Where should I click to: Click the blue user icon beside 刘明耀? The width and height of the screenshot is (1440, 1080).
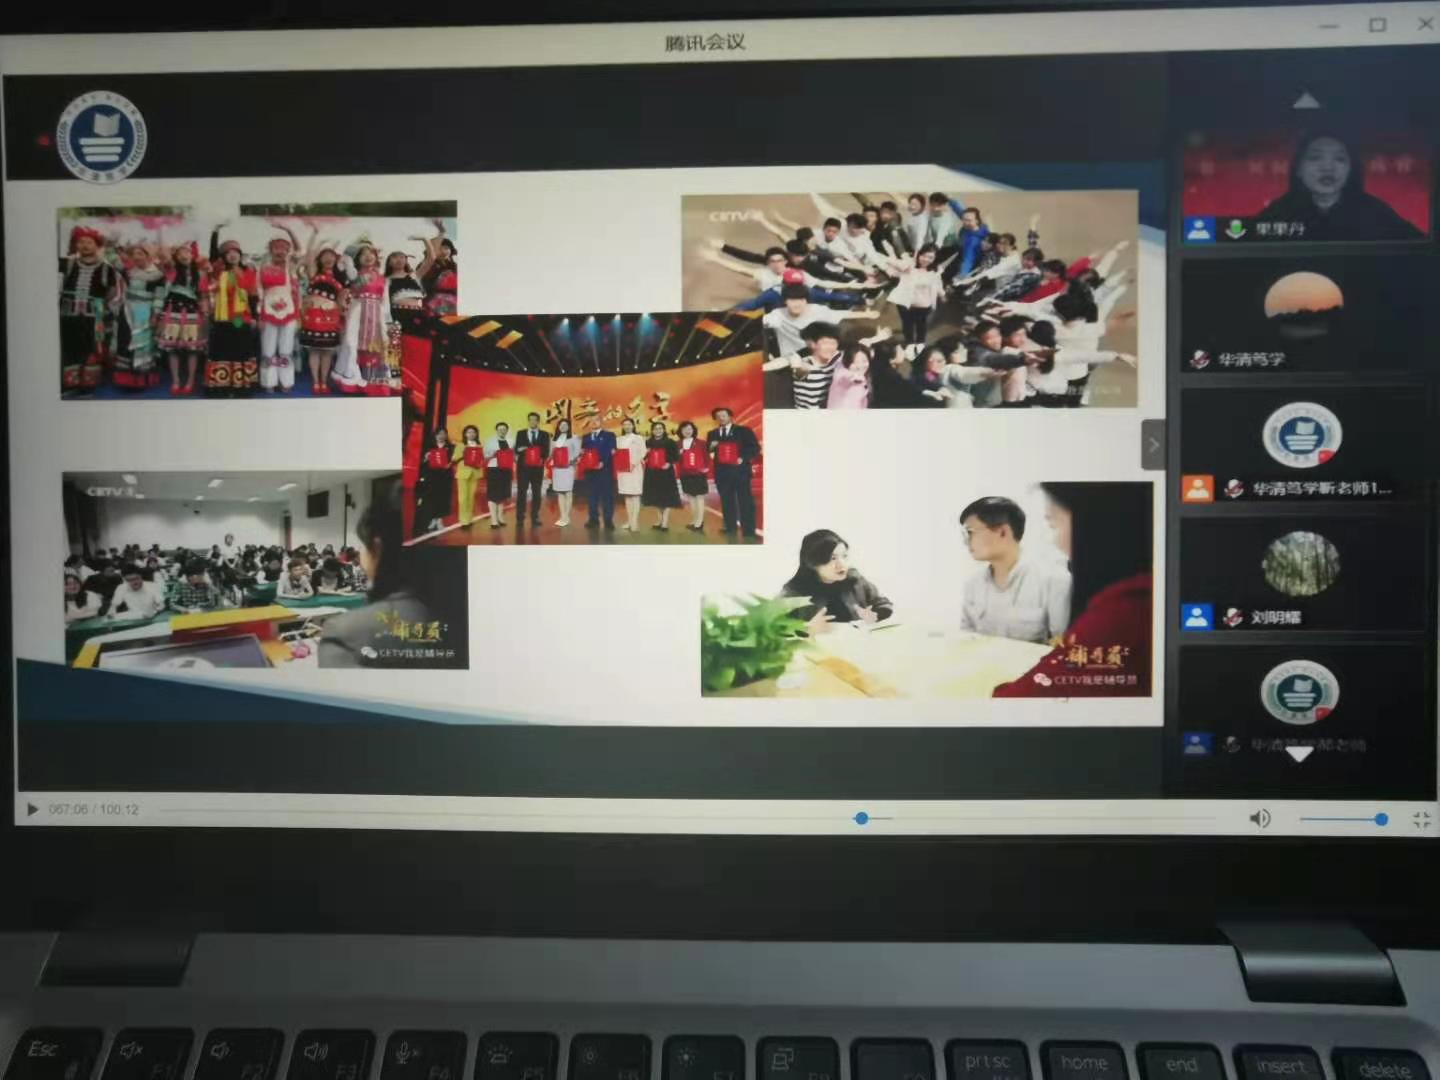click(1197, 616)
